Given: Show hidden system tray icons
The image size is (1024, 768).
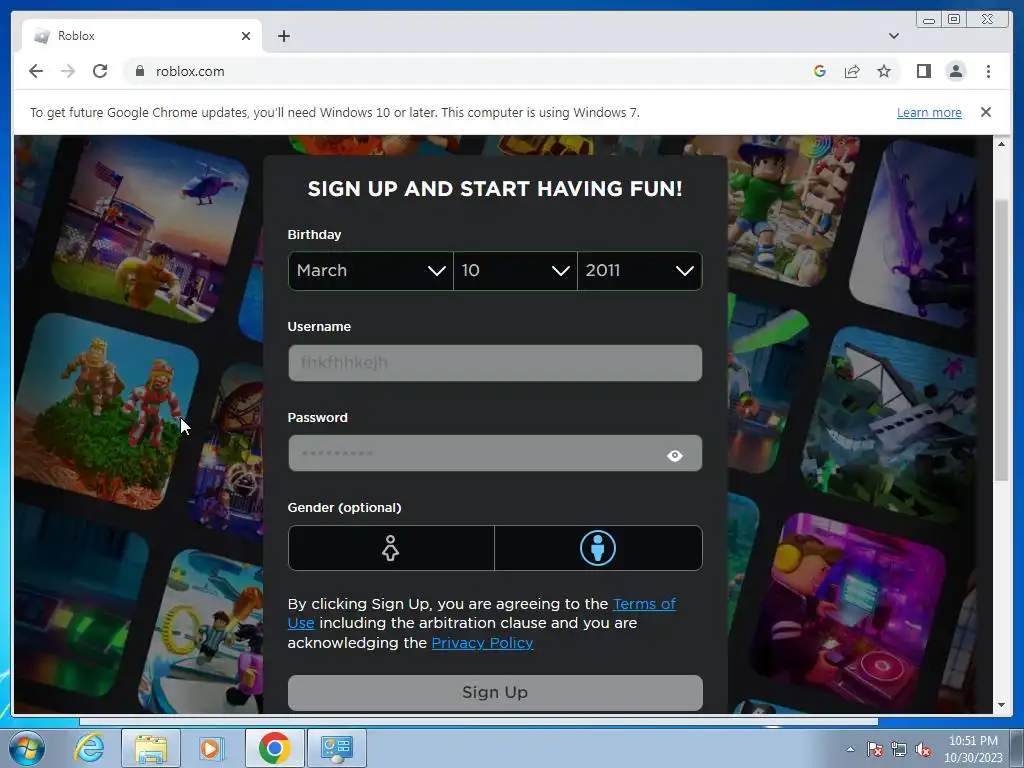Looking at the screenshot, I should (x=850, y=749).
